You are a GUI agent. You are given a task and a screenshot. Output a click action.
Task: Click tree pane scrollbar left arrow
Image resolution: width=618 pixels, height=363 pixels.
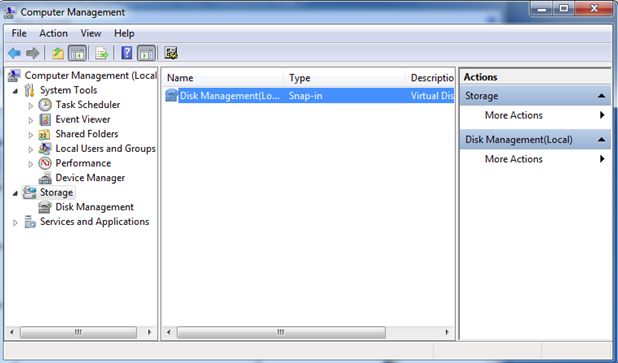pyautogui.click(x=12, y=332)
